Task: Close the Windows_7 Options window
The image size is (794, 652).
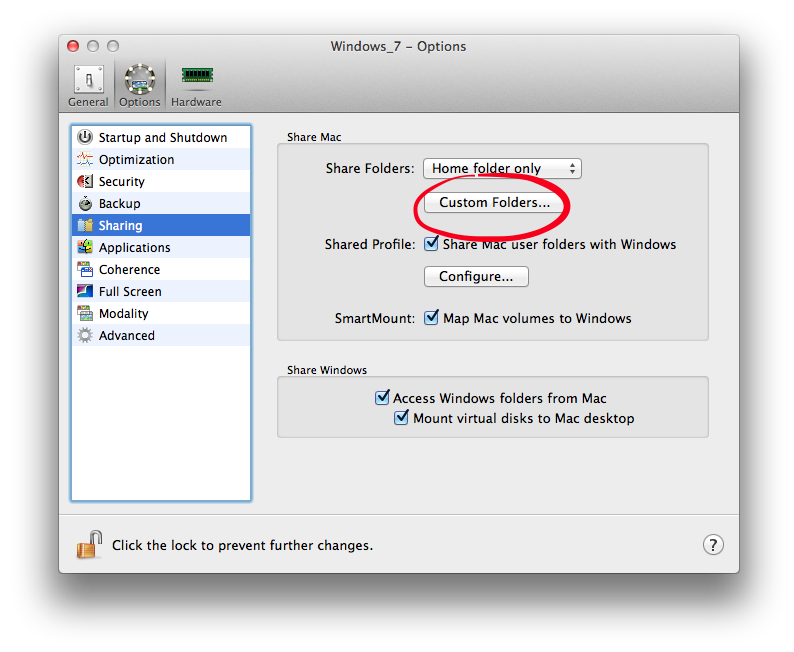Action: click(73, 46)
